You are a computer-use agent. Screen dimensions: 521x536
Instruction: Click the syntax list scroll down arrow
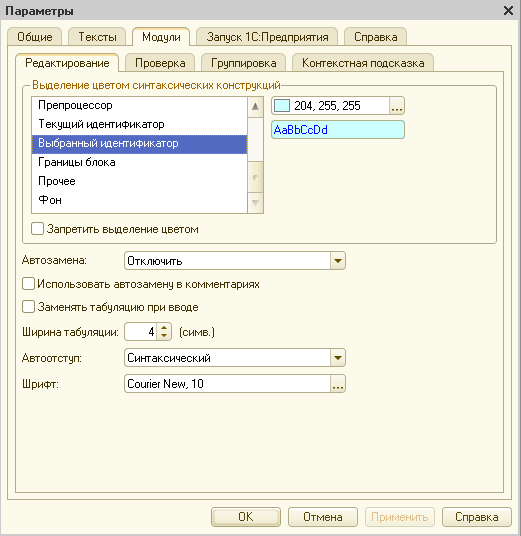pos(255,203)
